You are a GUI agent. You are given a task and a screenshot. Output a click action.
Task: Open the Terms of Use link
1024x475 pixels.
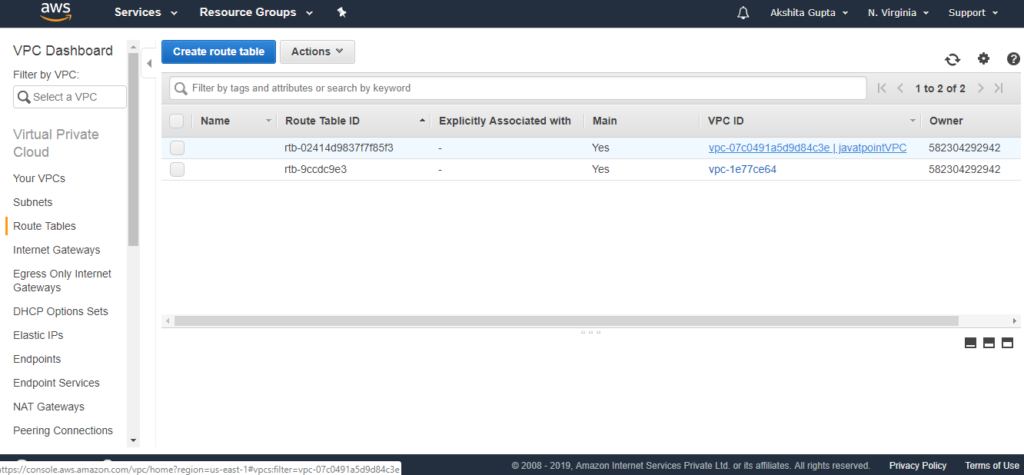[x=991, y=466]
